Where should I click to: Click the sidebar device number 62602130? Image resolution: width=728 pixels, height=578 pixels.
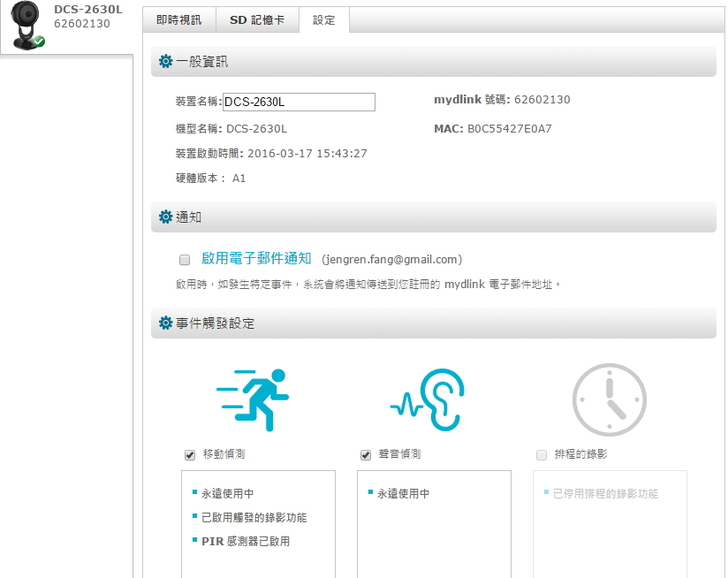coord(82,24)
